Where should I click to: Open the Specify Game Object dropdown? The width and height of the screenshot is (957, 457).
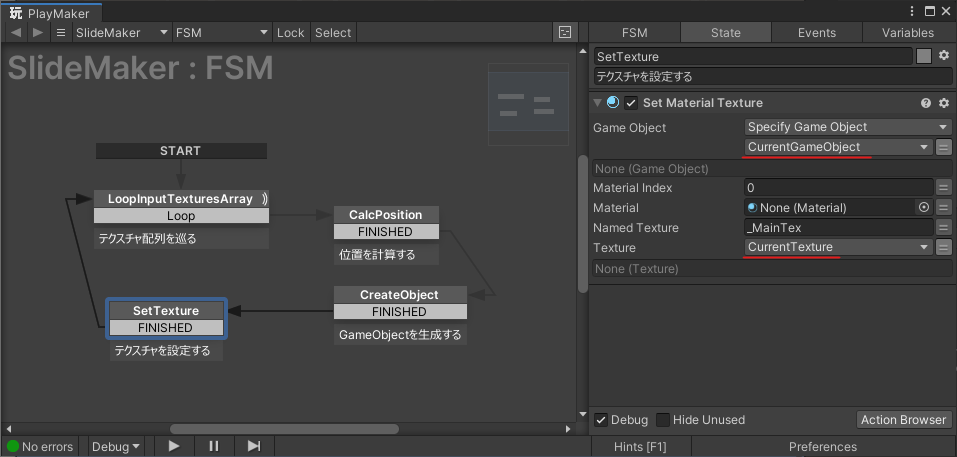[846, 127]
